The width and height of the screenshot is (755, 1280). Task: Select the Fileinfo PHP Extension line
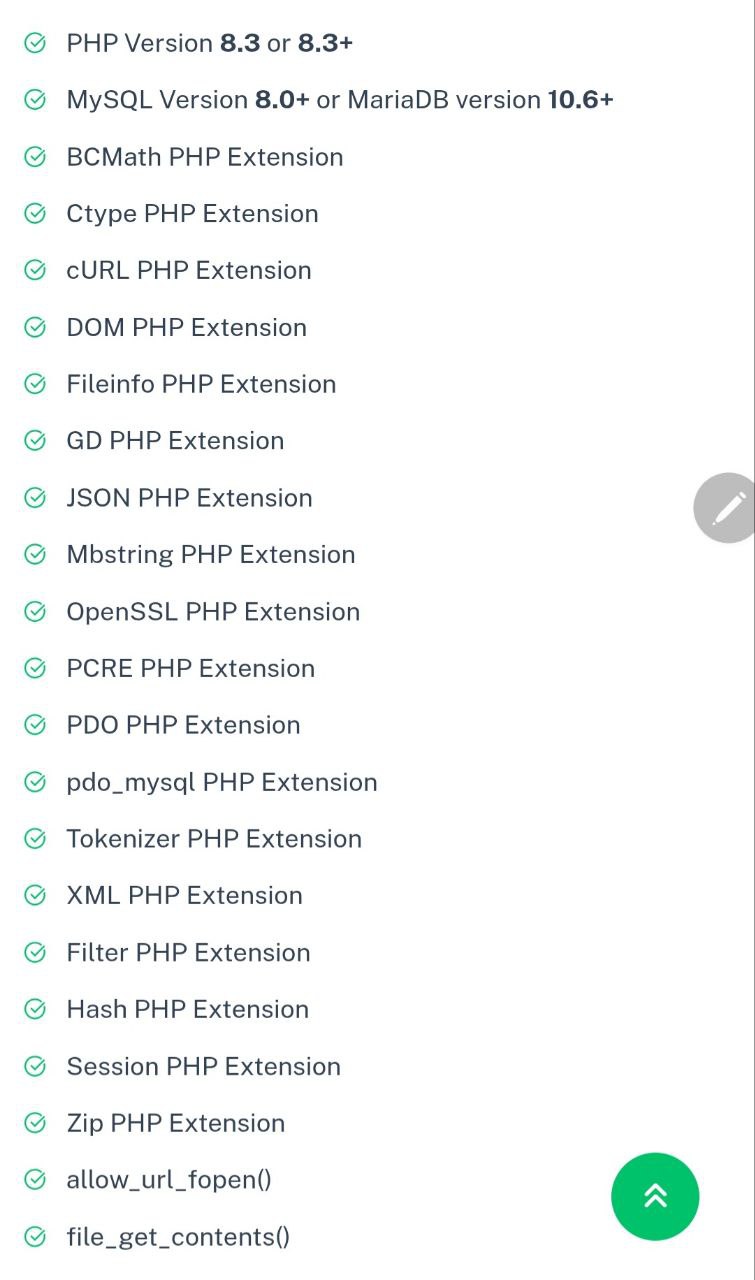pos(201,384)
